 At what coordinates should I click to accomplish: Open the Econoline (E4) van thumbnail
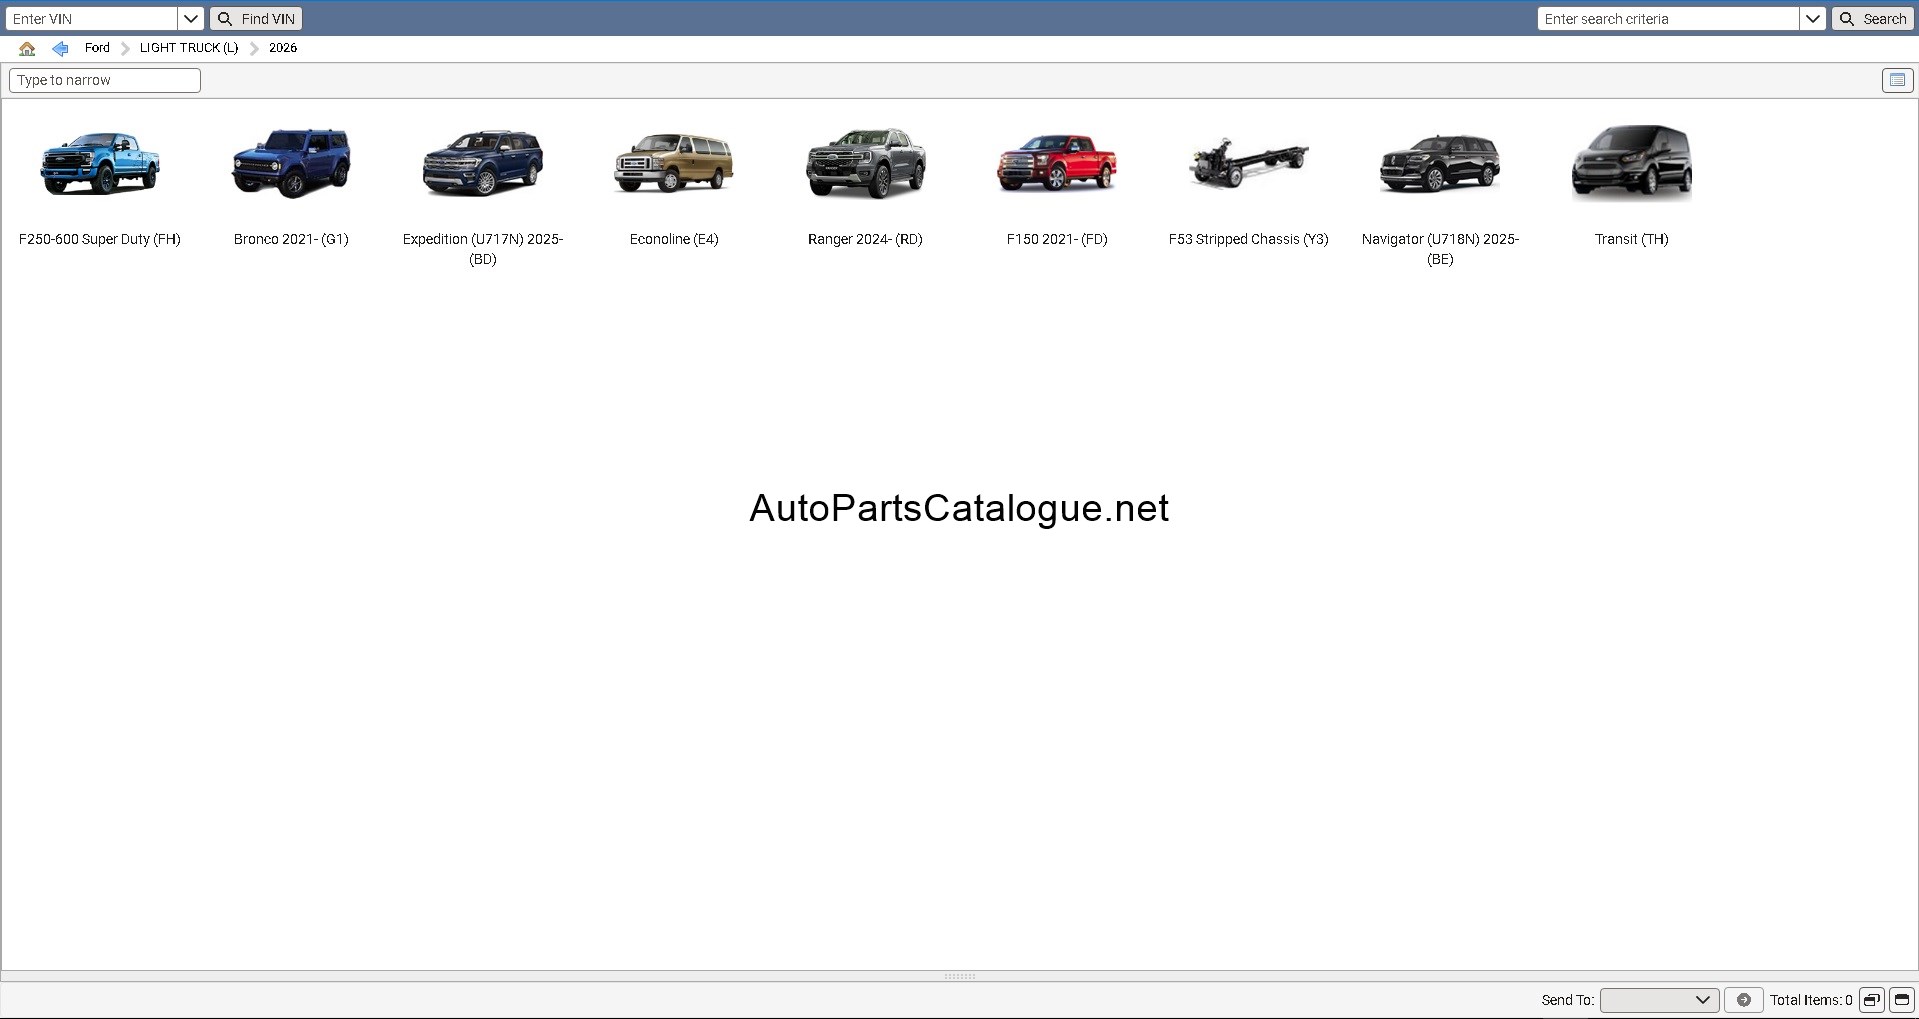tap(674, 163)
